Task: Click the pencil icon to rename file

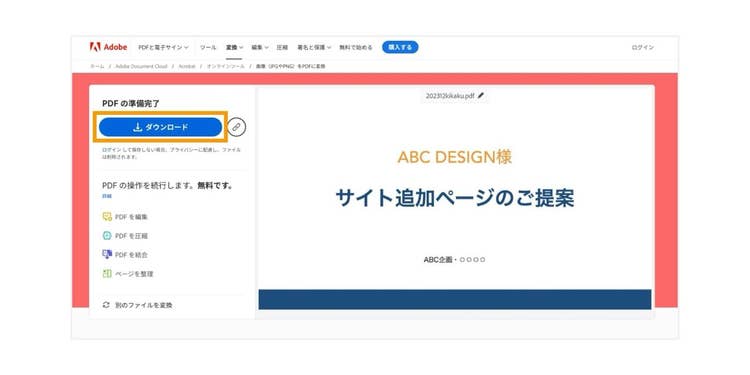Action: (481, 95)
